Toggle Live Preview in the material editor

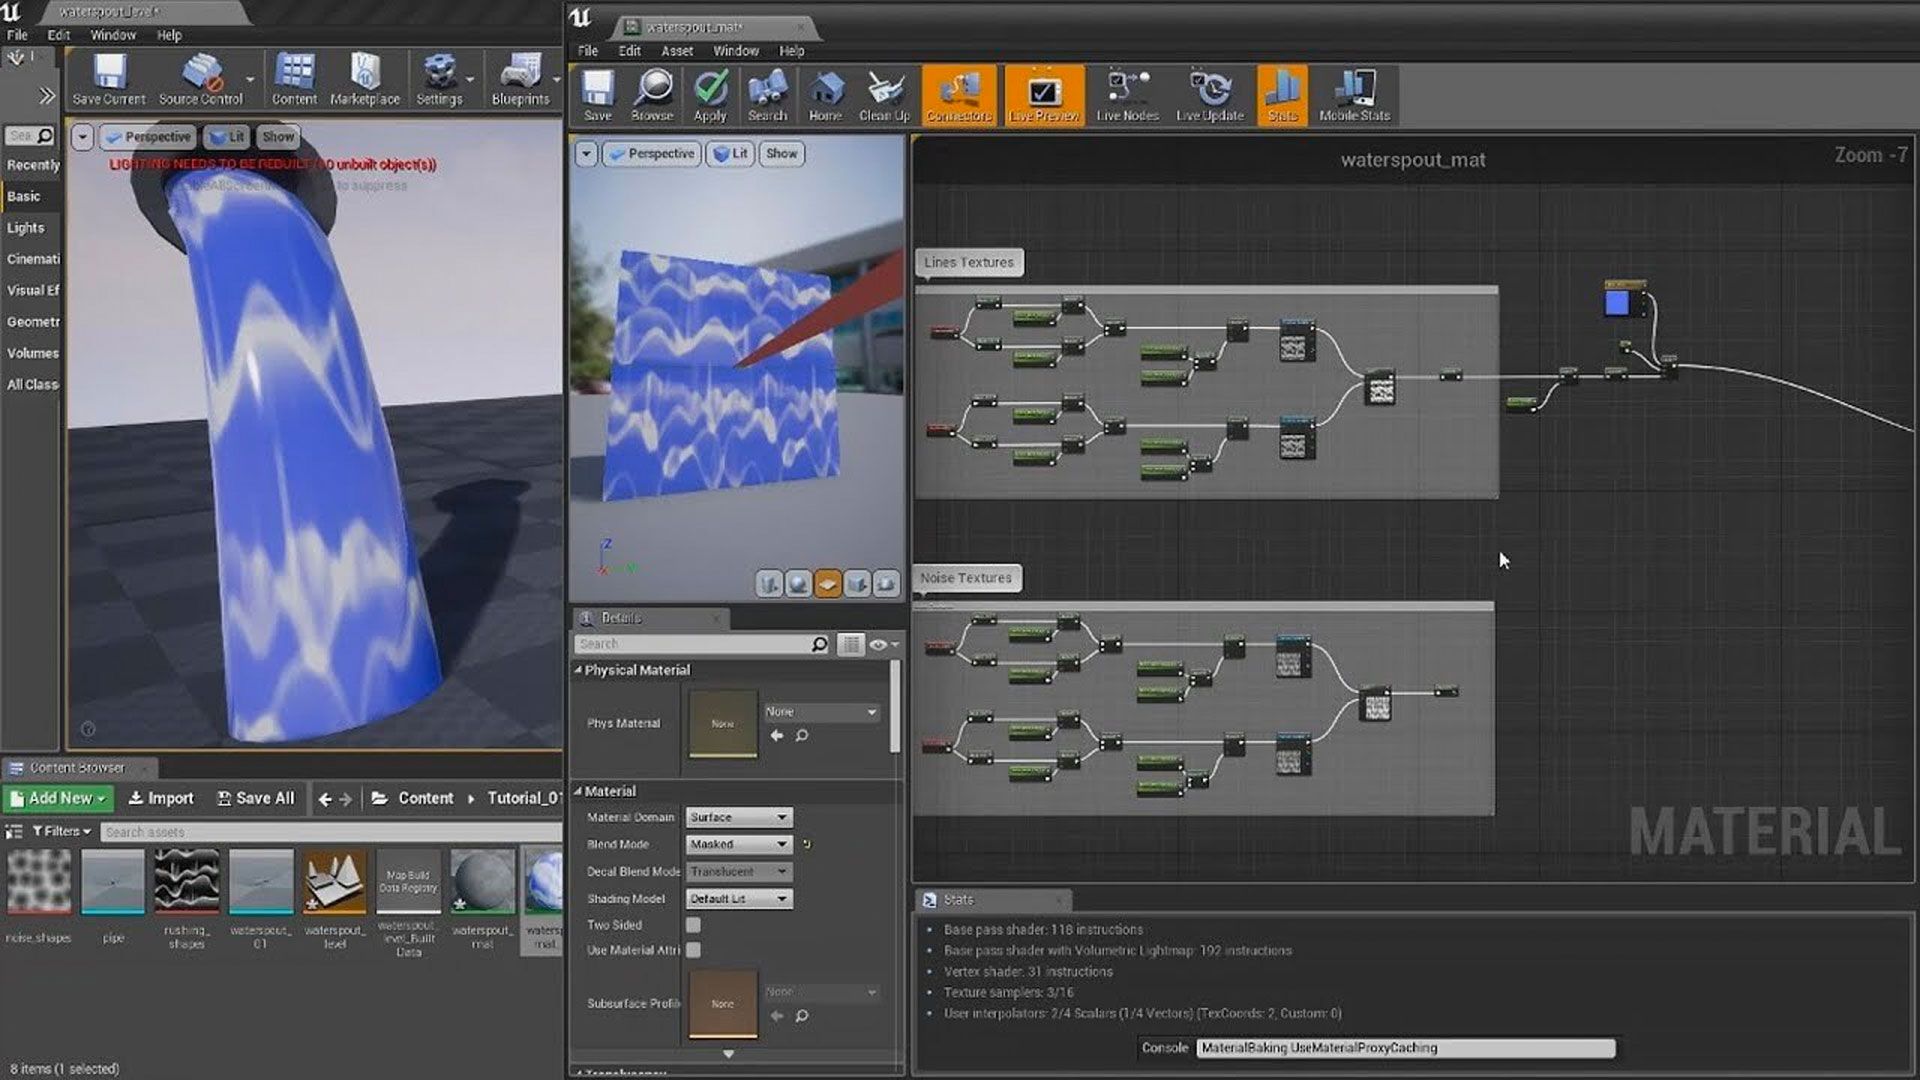[x=1044, y=95]
